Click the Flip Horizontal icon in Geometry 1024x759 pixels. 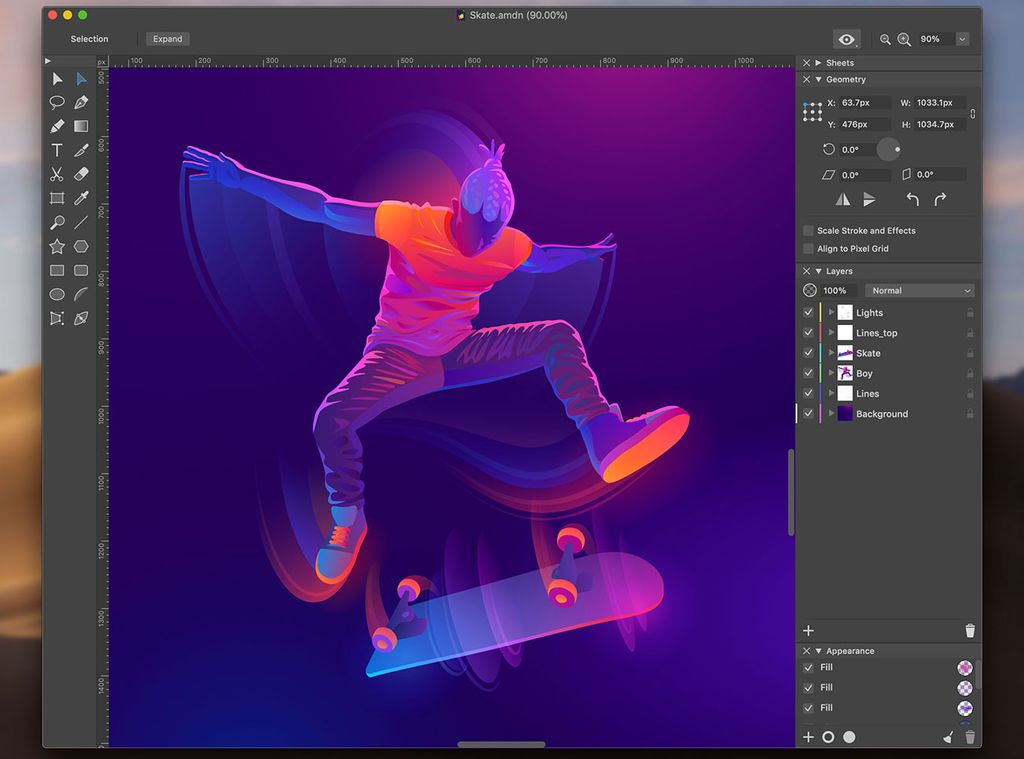click(x=842, y=199)
